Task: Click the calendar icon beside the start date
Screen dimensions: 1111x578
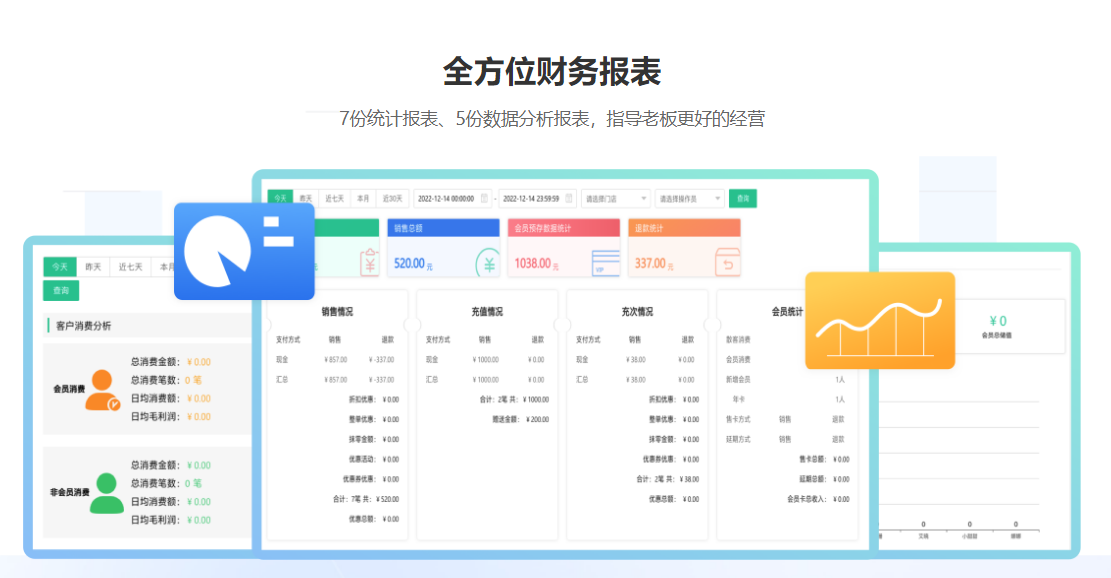Action: tap(484, 198)
